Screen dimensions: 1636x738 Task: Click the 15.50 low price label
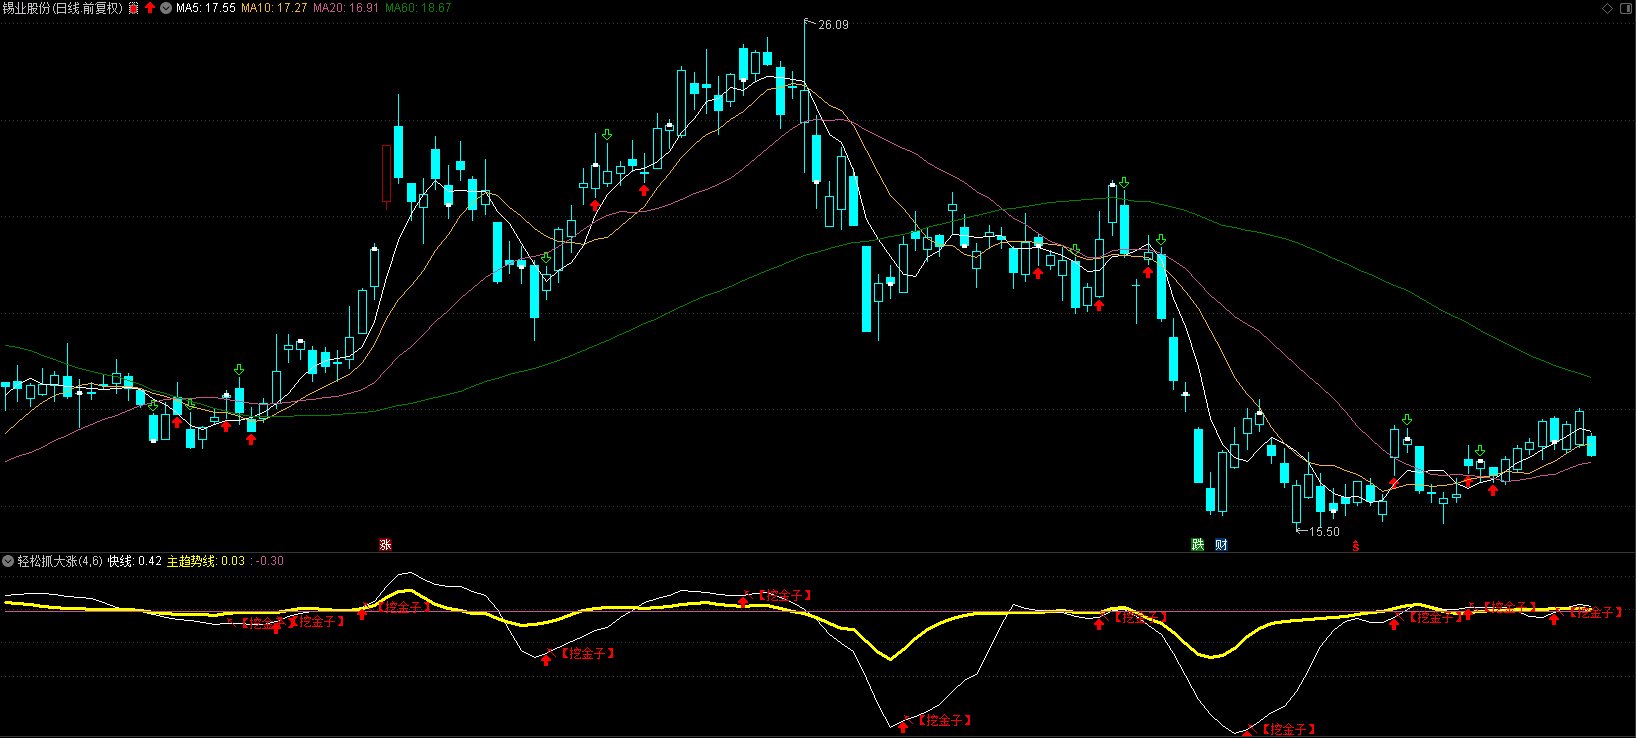(1324, 532)
